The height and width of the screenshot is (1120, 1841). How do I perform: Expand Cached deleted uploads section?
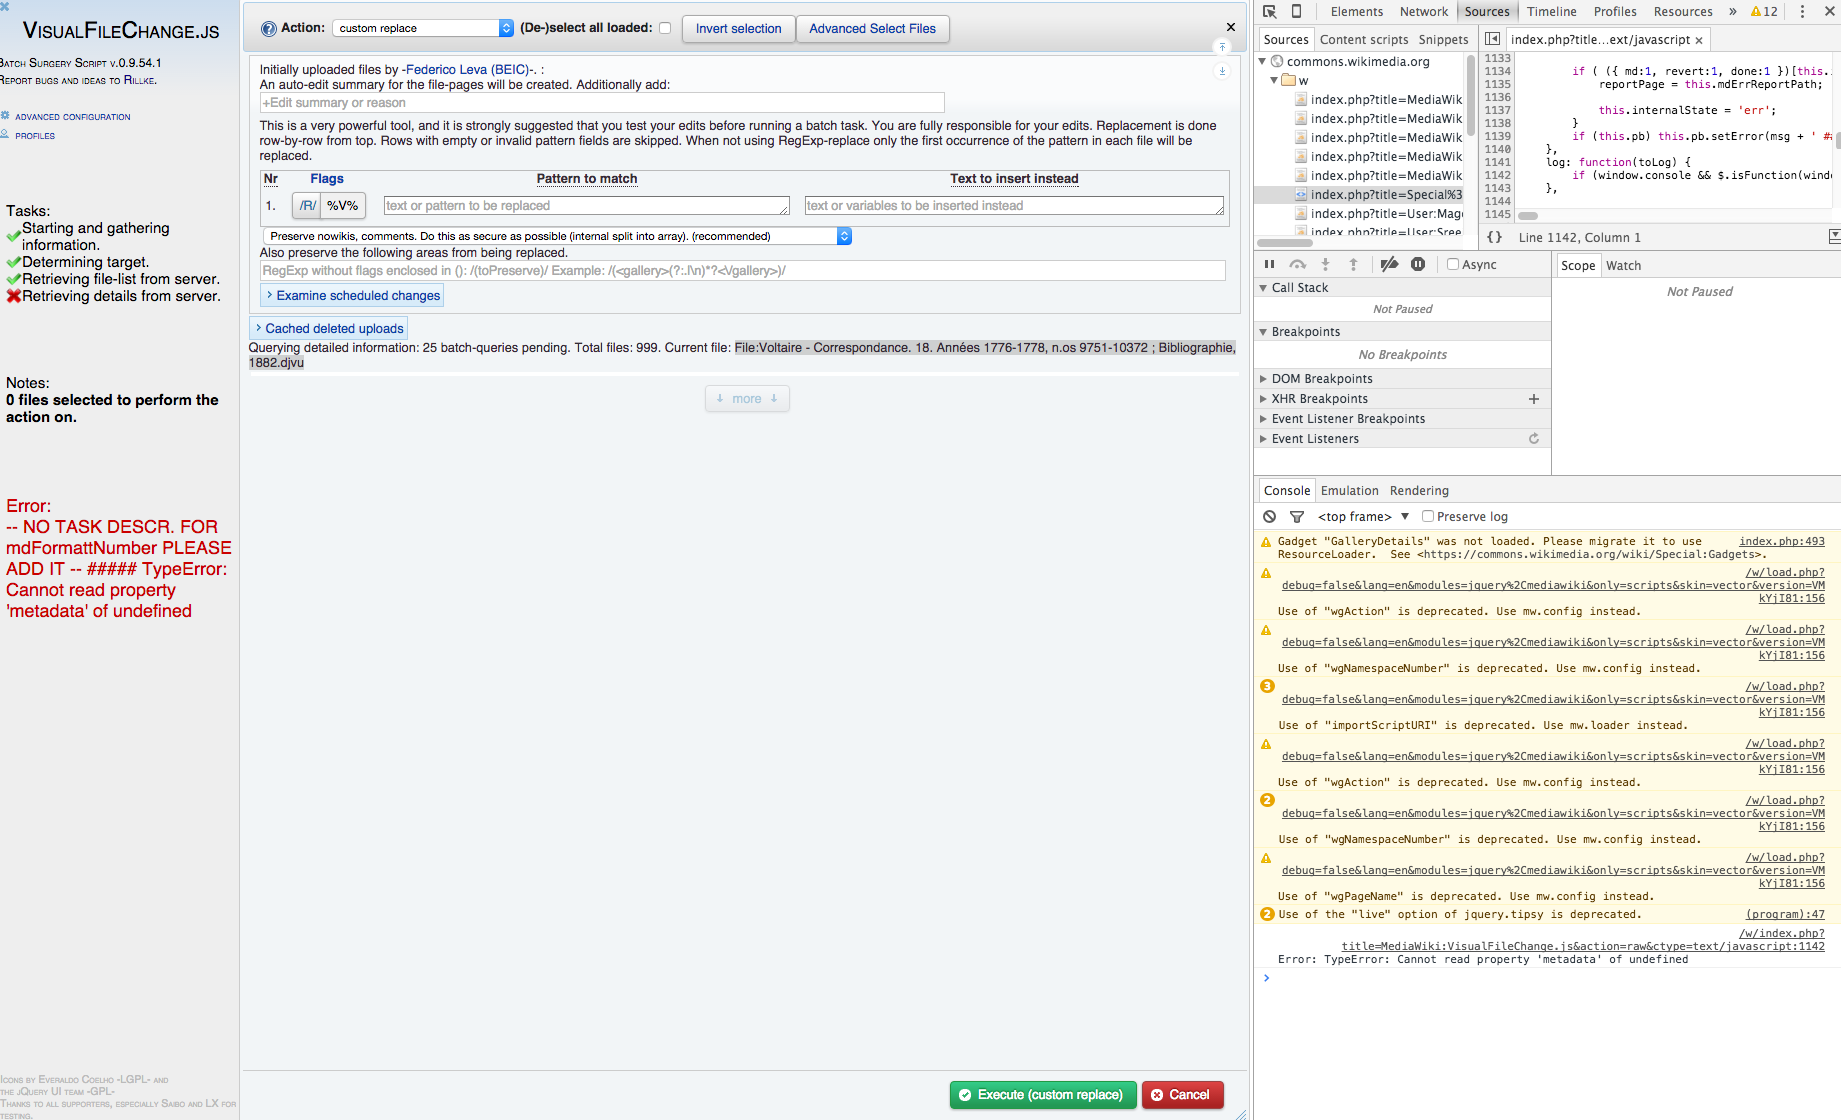(329, 328)
